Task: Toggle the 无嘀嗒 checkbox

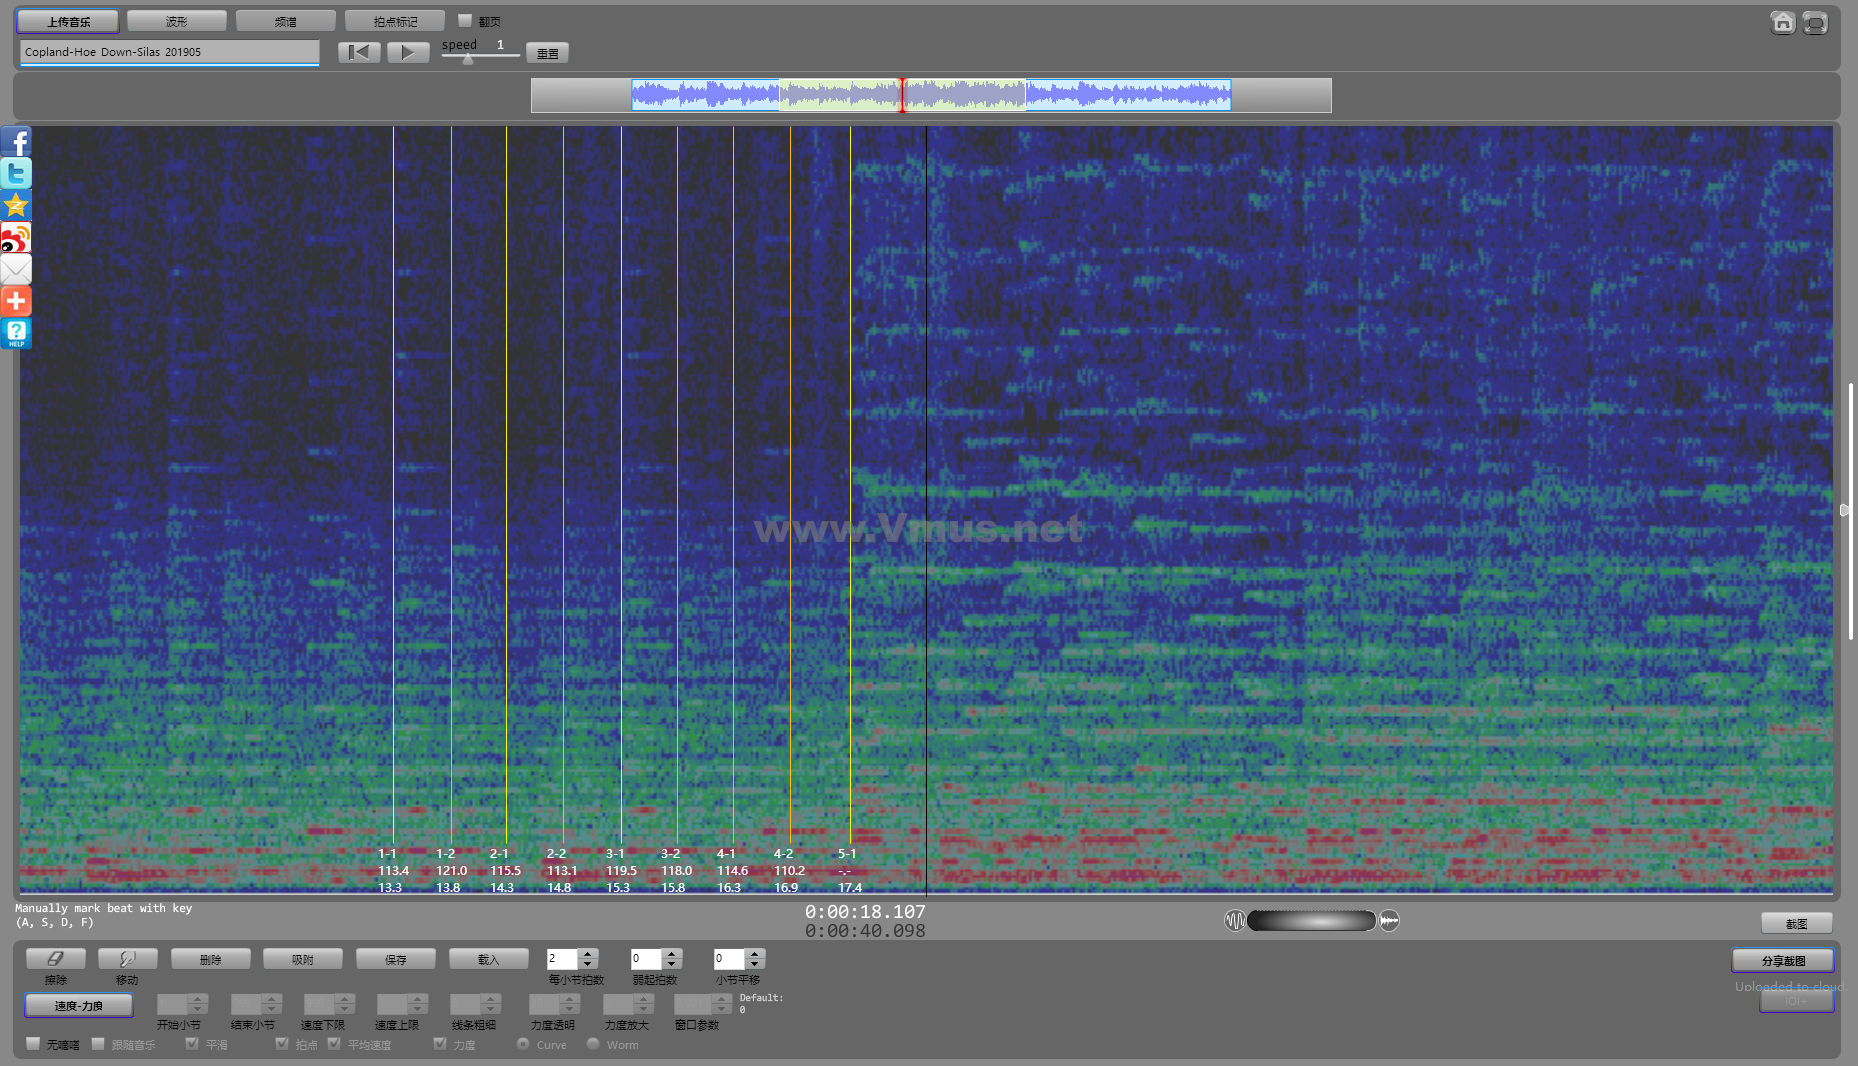Action: (33, 1043)
